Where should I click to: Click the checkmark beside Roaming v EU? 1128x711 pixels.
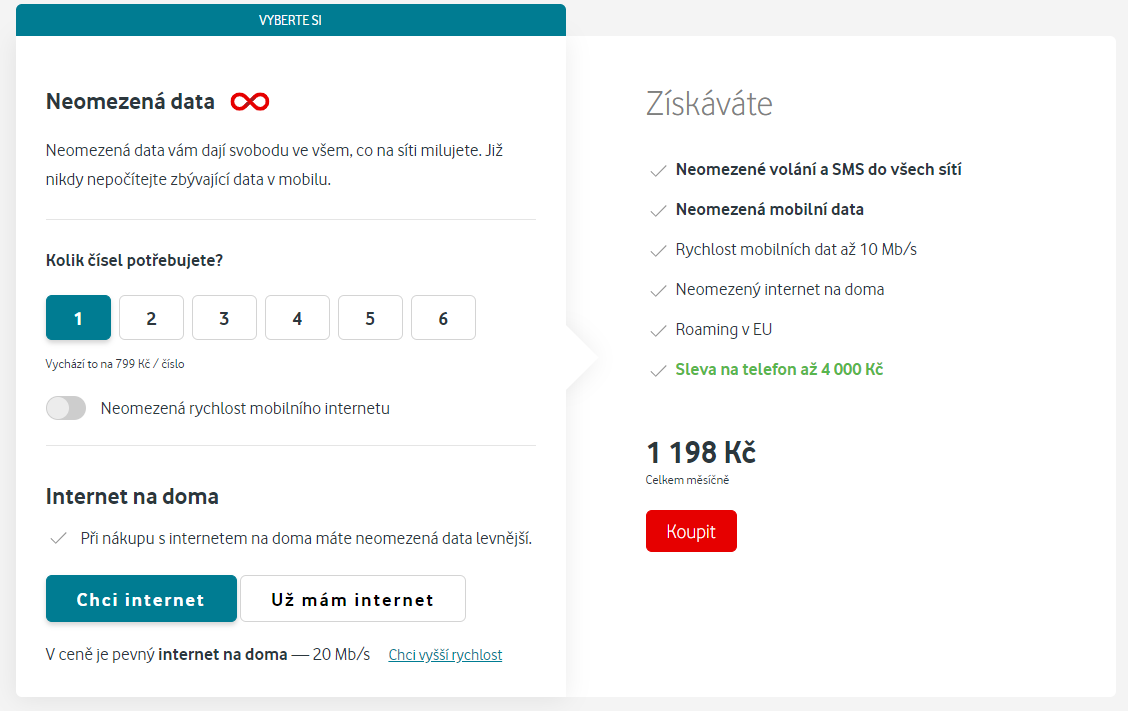pos(658,329)
